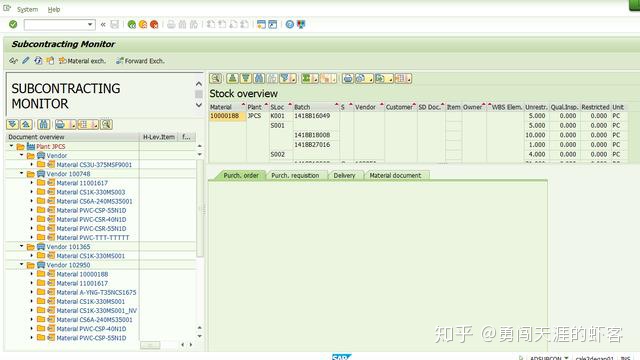Click the Customize local layout icon

301,24
